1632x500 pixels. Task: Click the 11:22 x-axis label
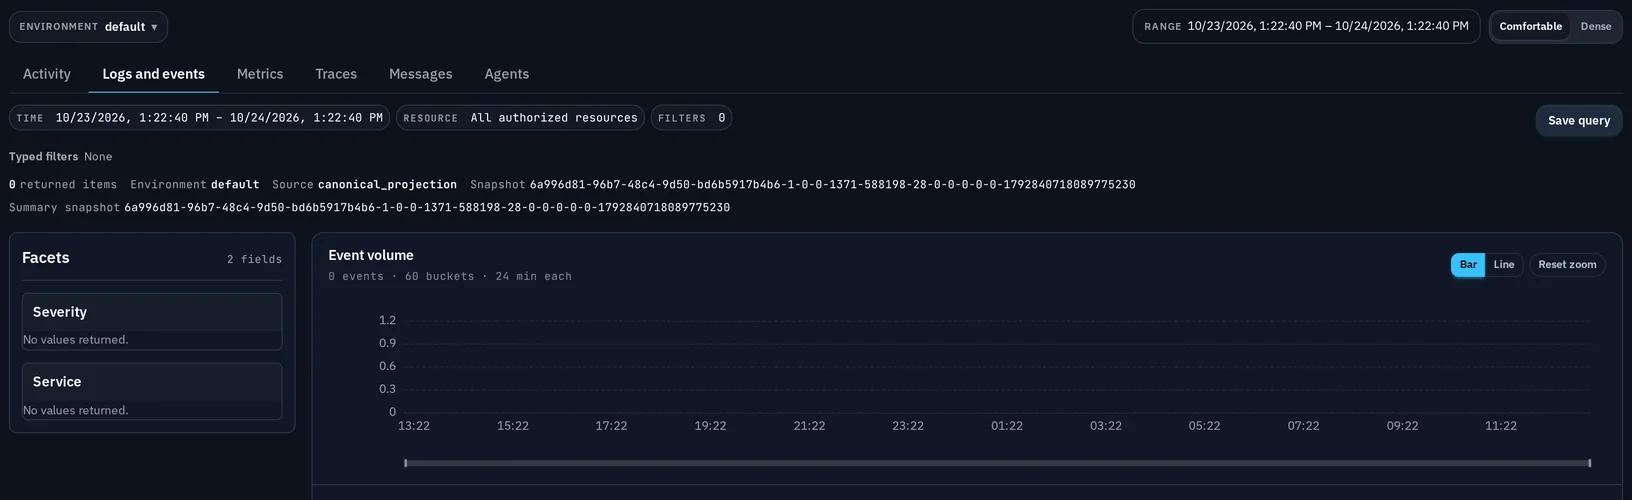coord(1501,426)
